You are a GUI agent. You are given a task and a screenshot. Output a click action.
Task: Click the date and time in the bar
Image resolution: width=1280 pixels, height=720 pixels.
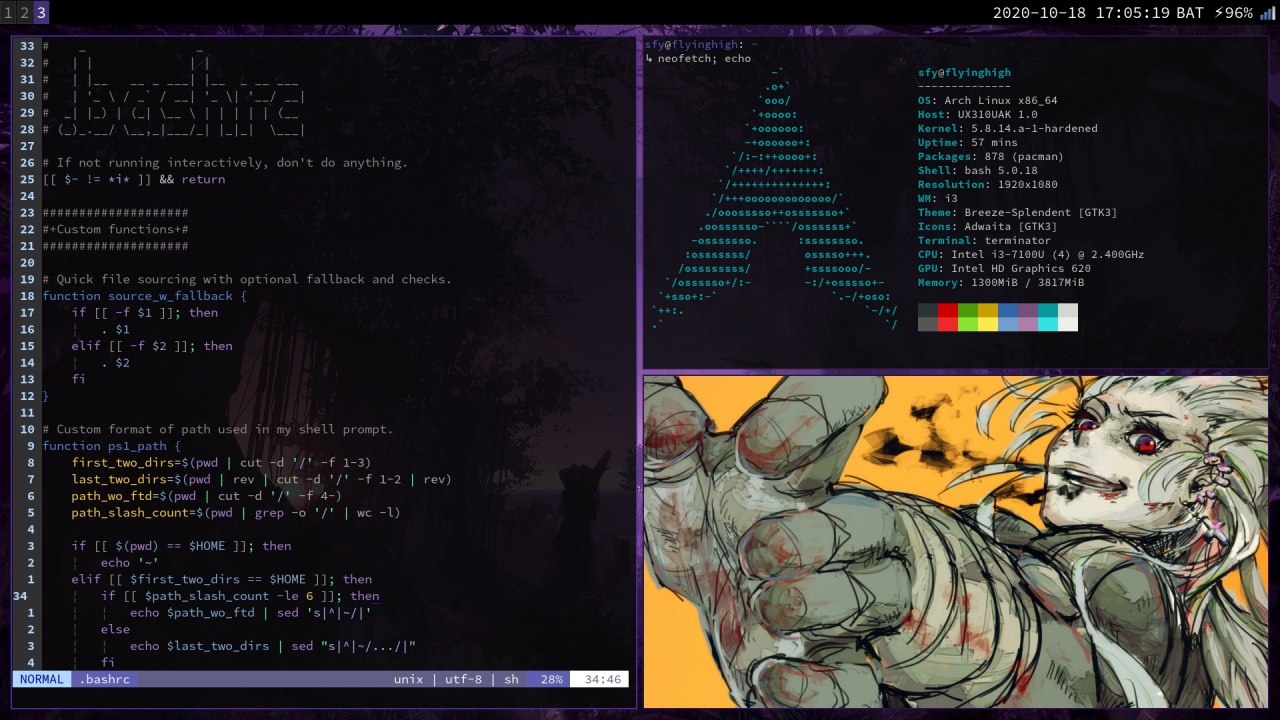click(x=1080, y=13)
